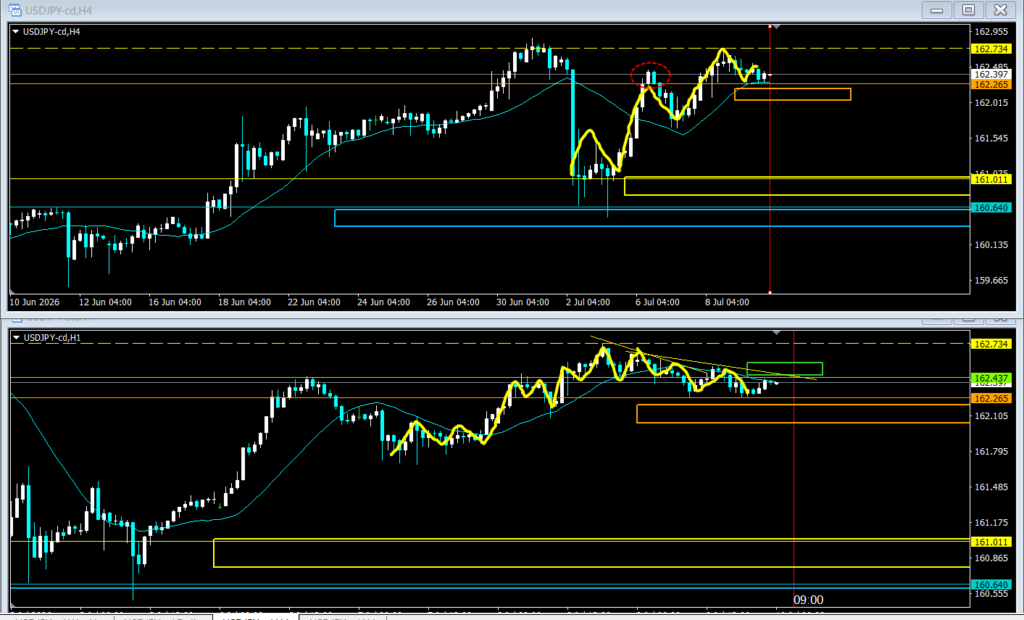Click the 24 Jun 04:00 time label
1024x620 pixels.
[x=383, y=302]
